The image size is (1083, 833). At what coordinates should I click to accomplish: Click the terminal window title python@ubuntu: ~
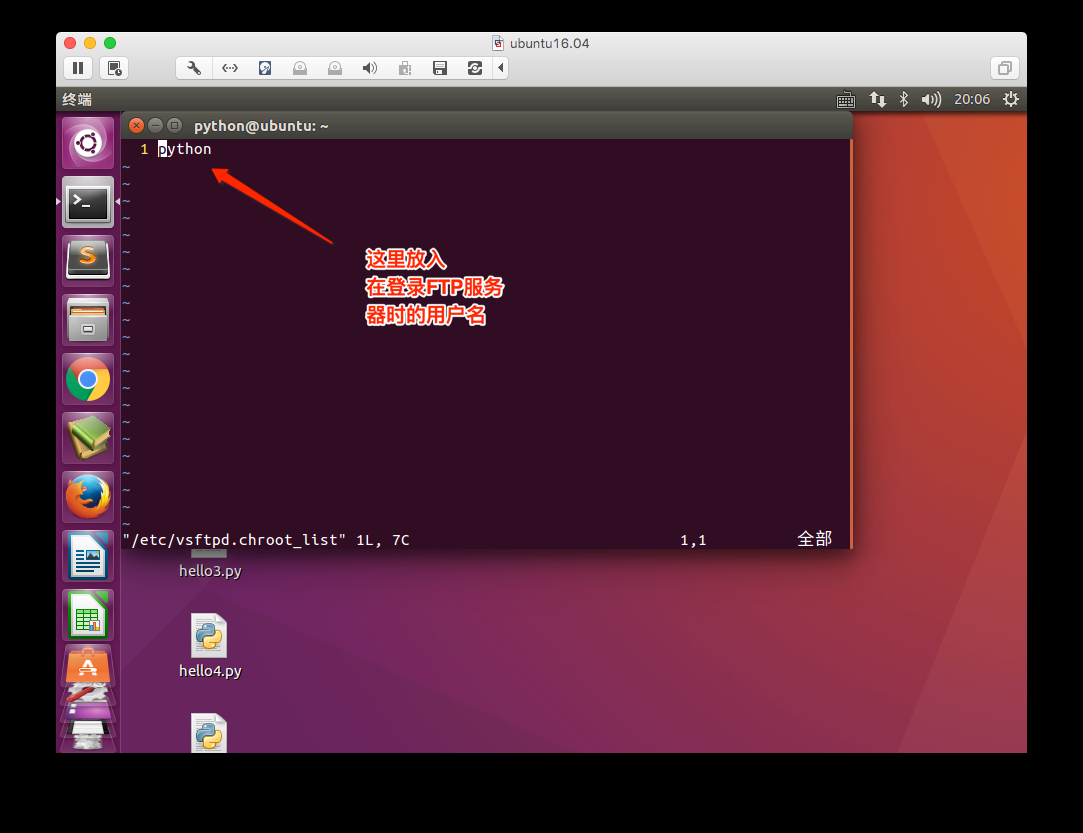coord(261,126)
